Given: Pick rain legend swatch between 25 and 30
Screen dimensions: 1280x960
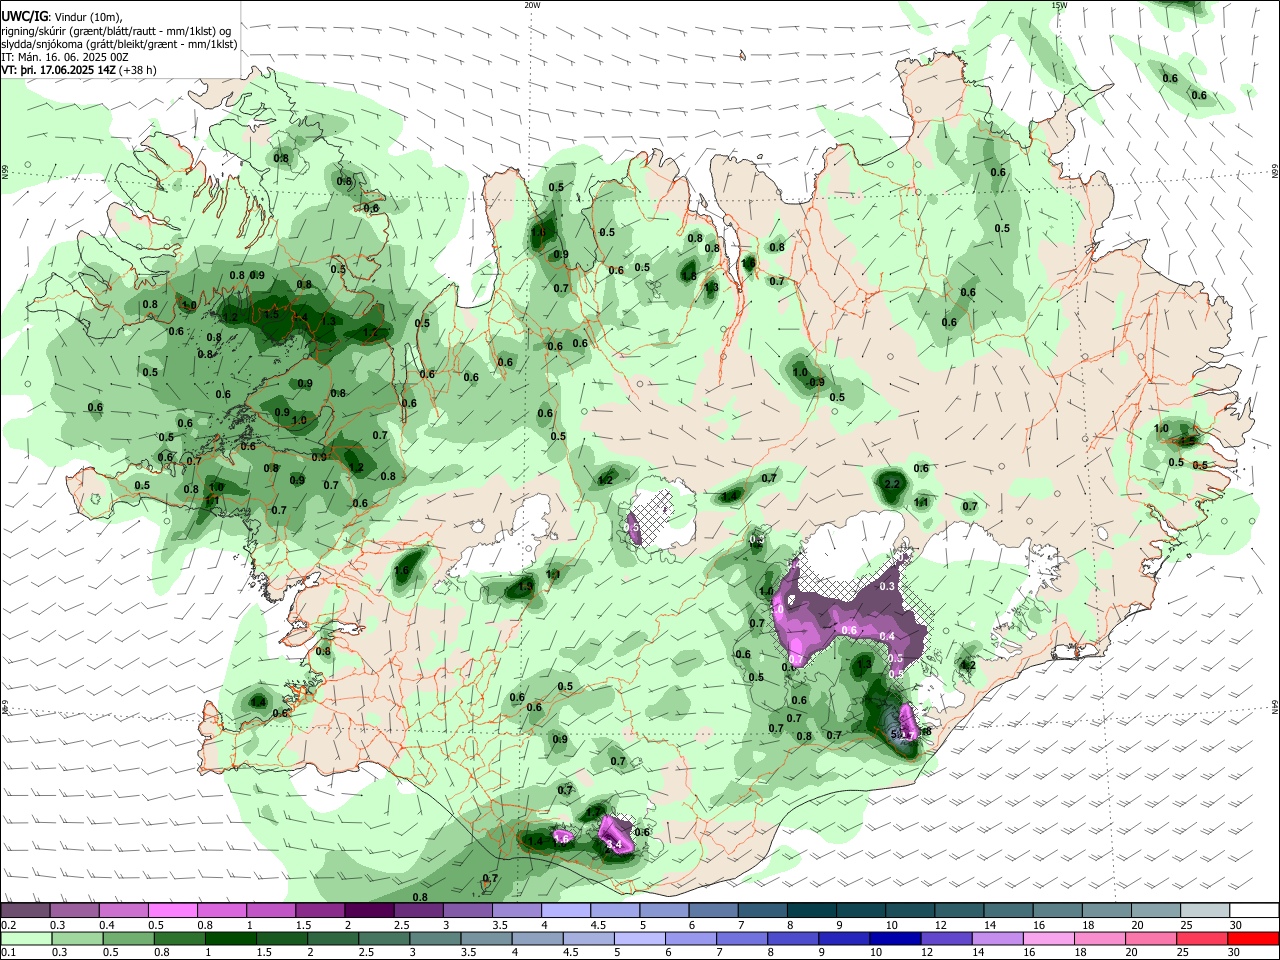Looking at the screenshot, I should click(x=1202, y=938).
